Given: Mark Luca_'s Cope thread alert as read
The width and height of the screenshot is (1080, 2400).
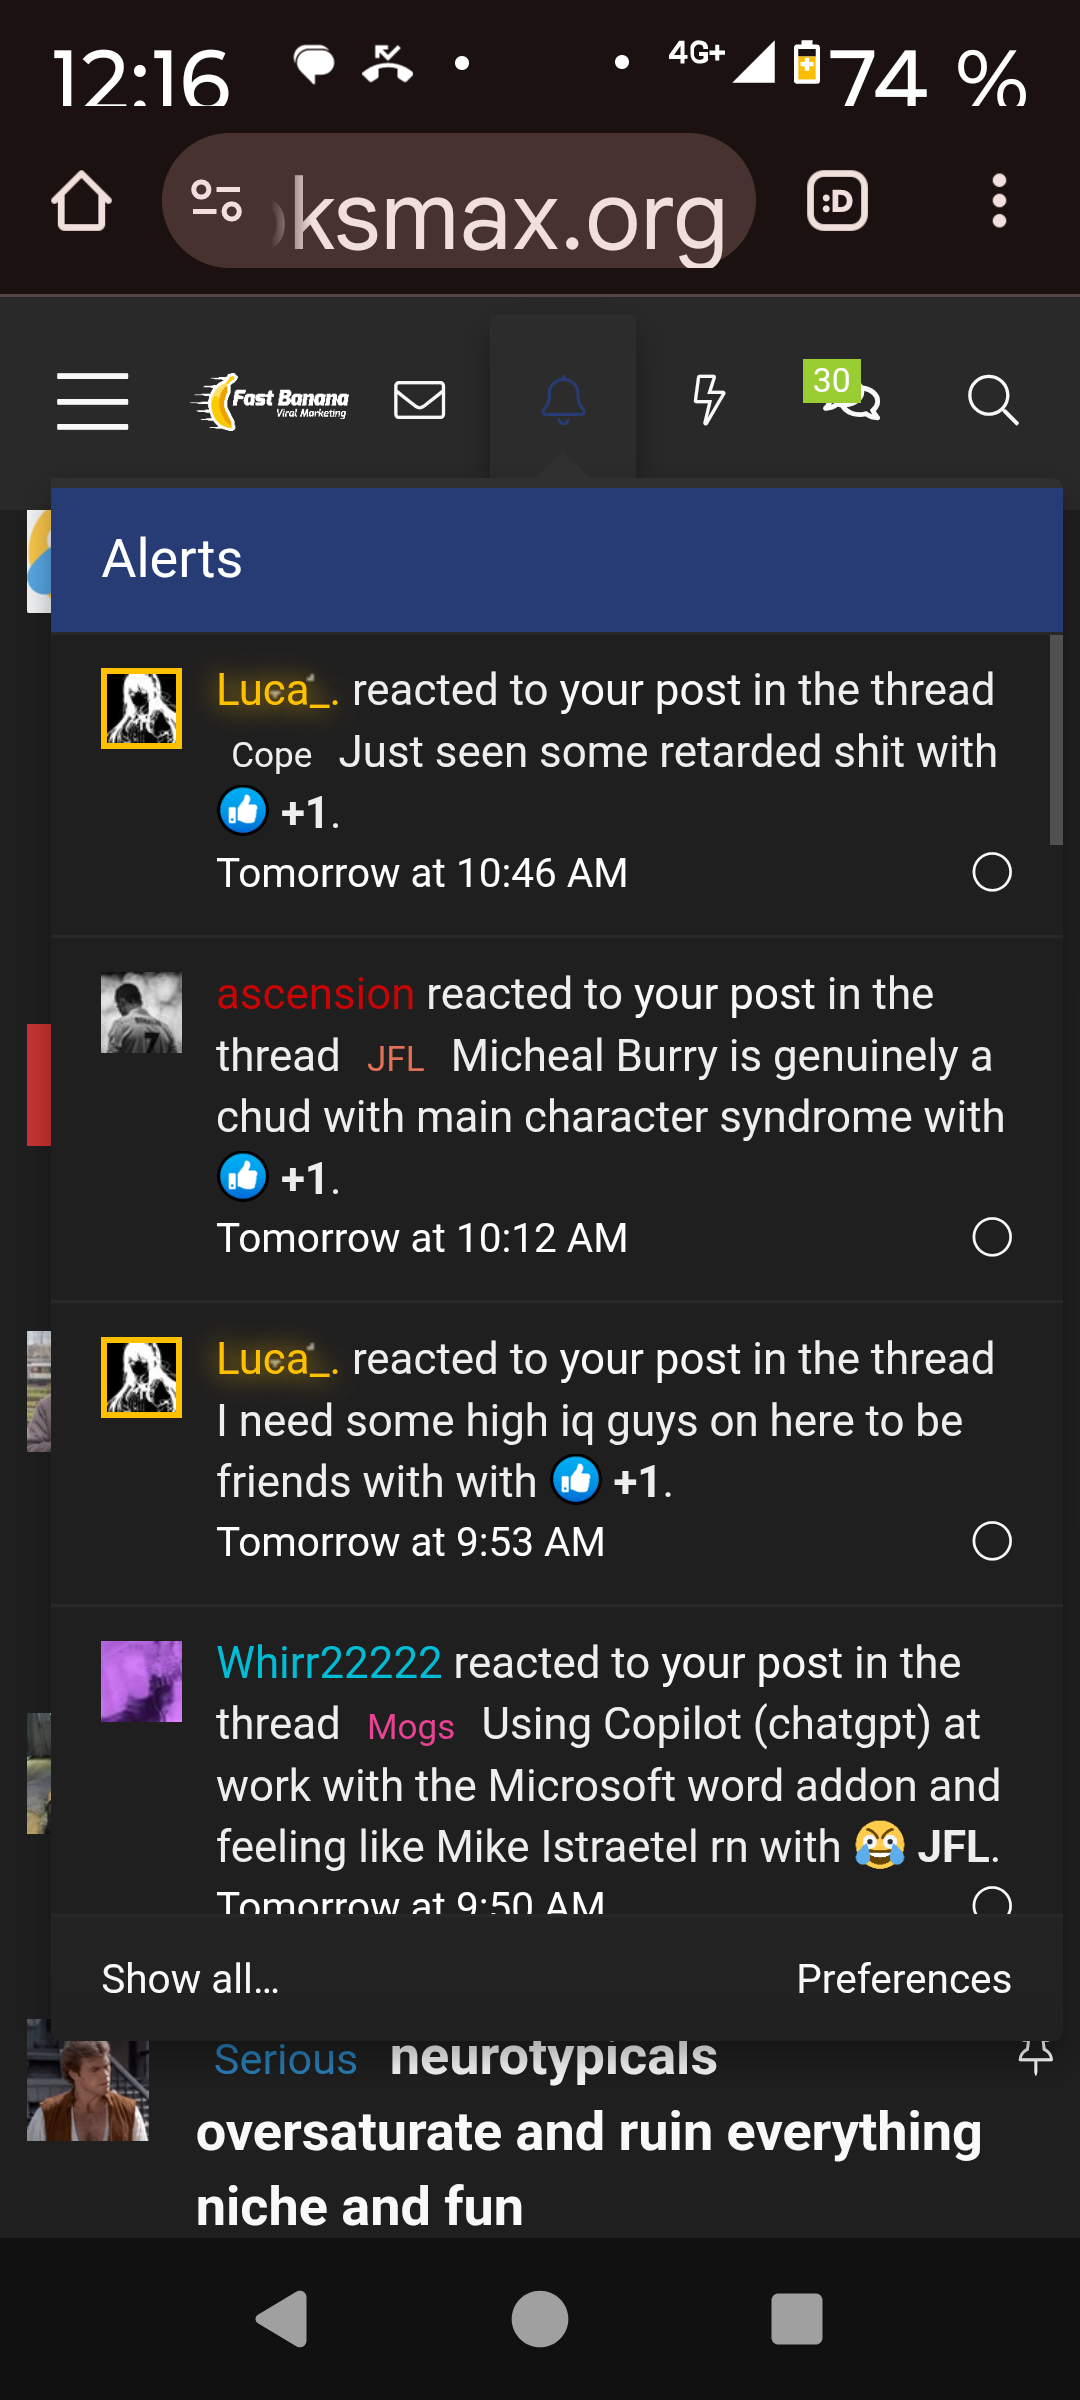Looking at the screenshot, I should tap(993, 872).
